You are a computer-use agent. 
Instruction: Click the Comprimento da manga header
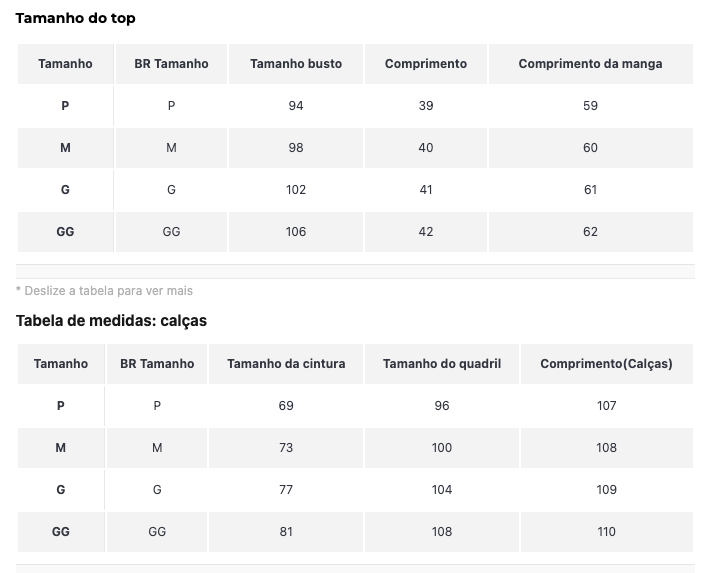pos(590,64)
